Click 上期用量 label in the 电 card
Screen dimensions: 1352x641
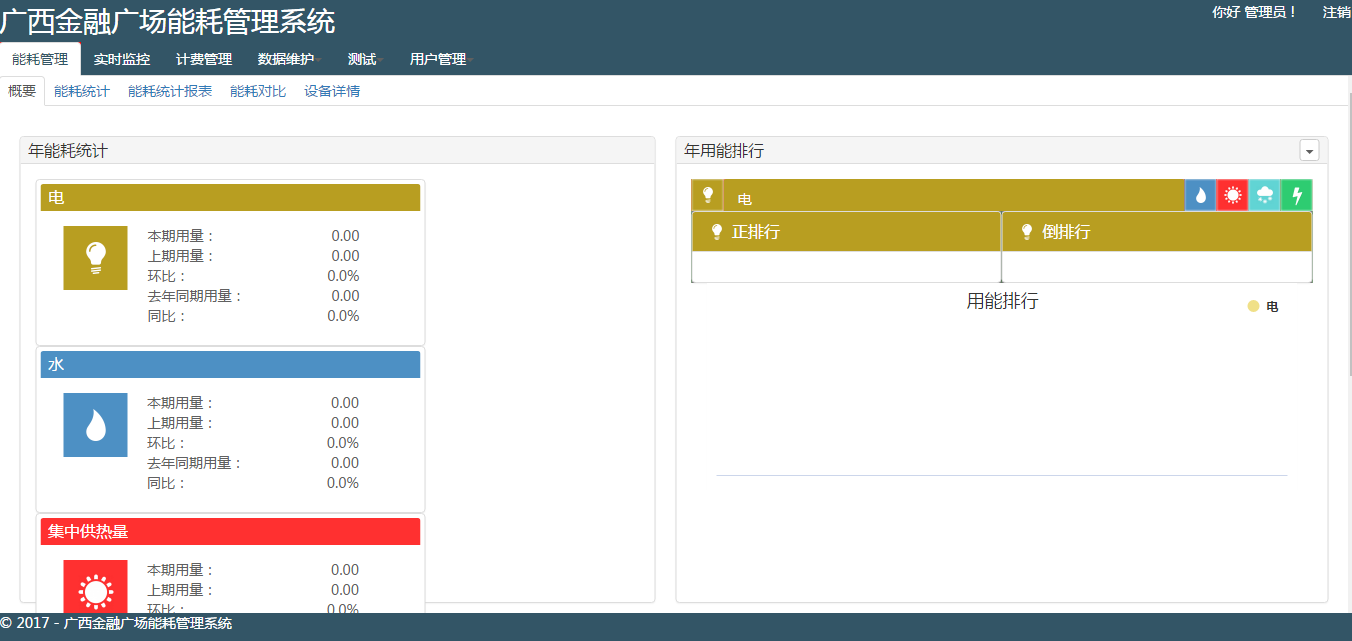[181, 256]
